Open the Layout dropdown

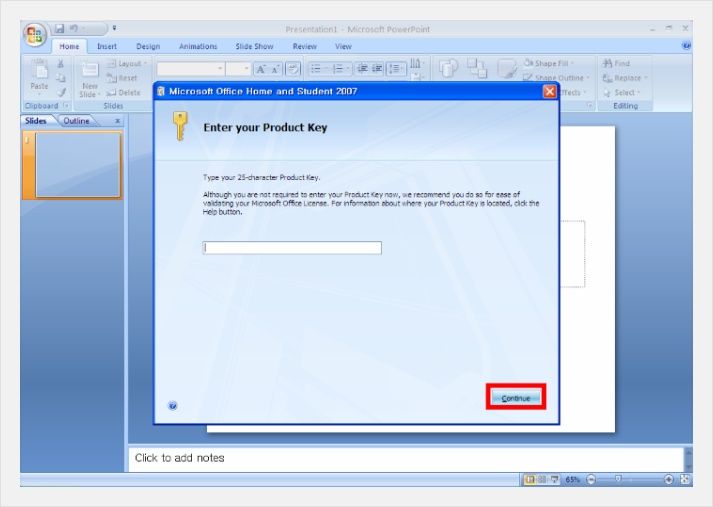127,64
